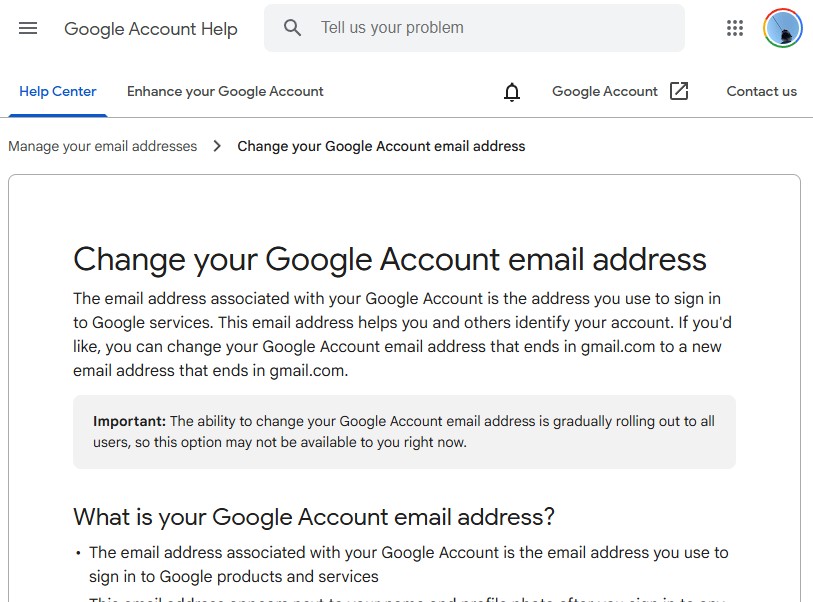Click the external-link icon beside Google Account

(679, 91)
